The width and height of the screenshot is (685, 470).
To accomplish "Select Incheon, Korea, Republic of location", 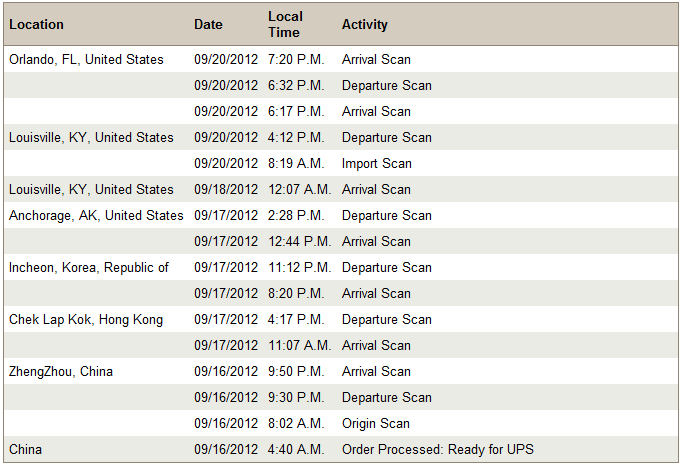I will (89, 267).
